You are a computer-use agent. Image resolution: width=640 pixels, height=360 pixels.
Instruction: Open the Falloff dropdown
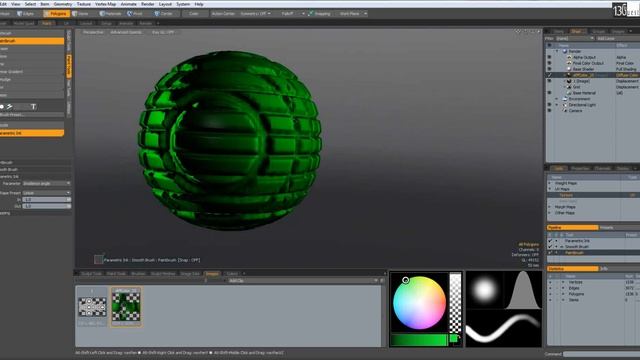coord(292,13)
